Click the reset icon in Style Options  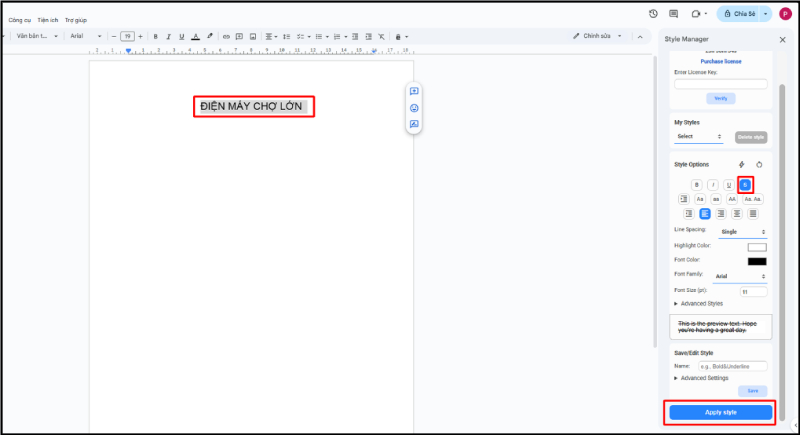[x=759, y=164]
